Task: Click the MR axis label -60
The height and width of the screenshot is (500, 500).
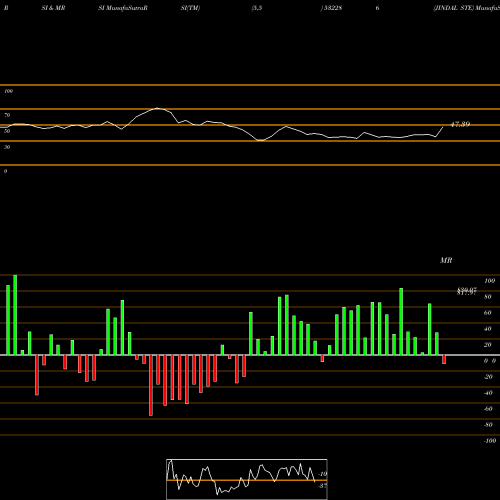Action: coord(488,409)
